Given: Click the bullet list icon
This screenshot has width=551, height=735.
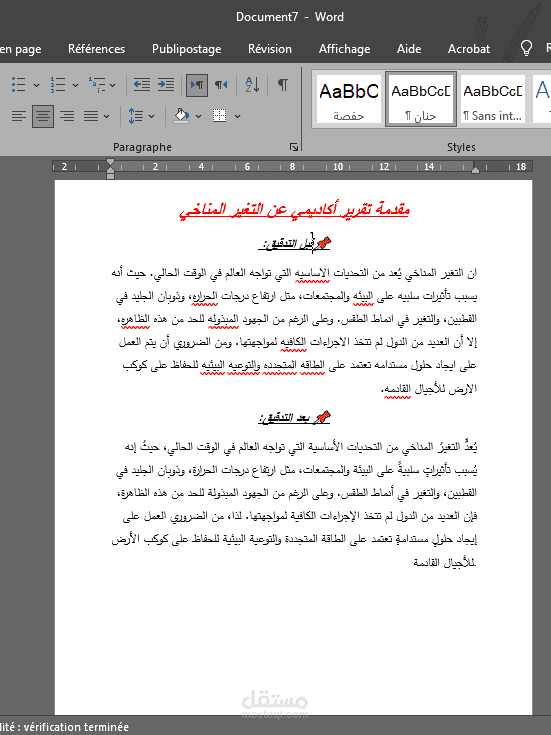Looking at the screenshot, I should [18, 85].
